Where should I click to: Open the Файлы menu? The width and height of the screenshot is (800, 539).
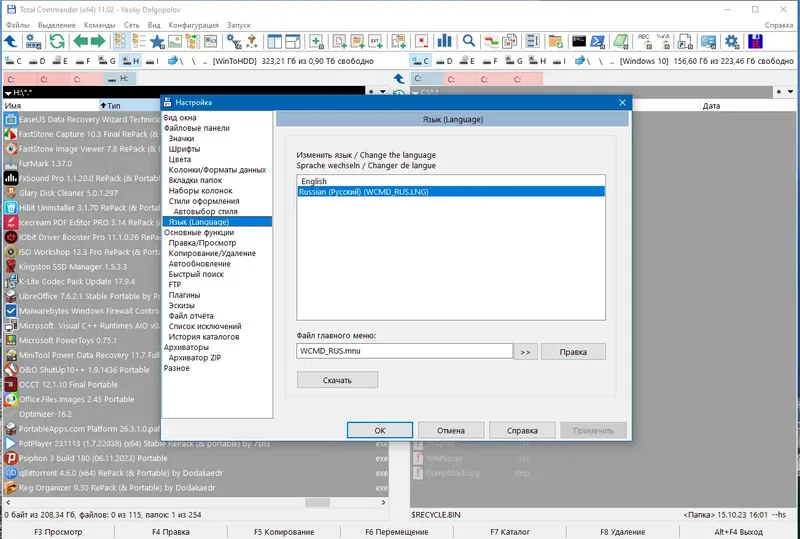(x=18, y=25)
